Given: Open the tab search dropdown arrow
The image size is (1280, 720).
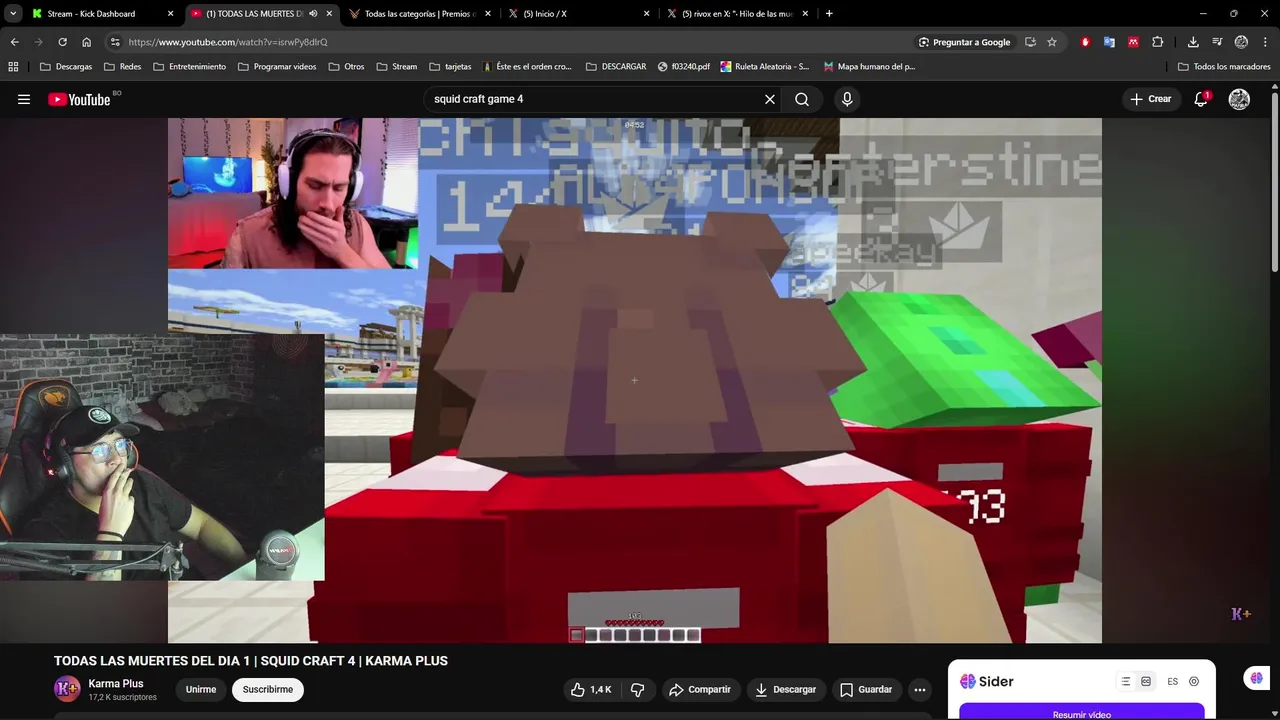Looking at the screenshot, I should pos(13,14).
